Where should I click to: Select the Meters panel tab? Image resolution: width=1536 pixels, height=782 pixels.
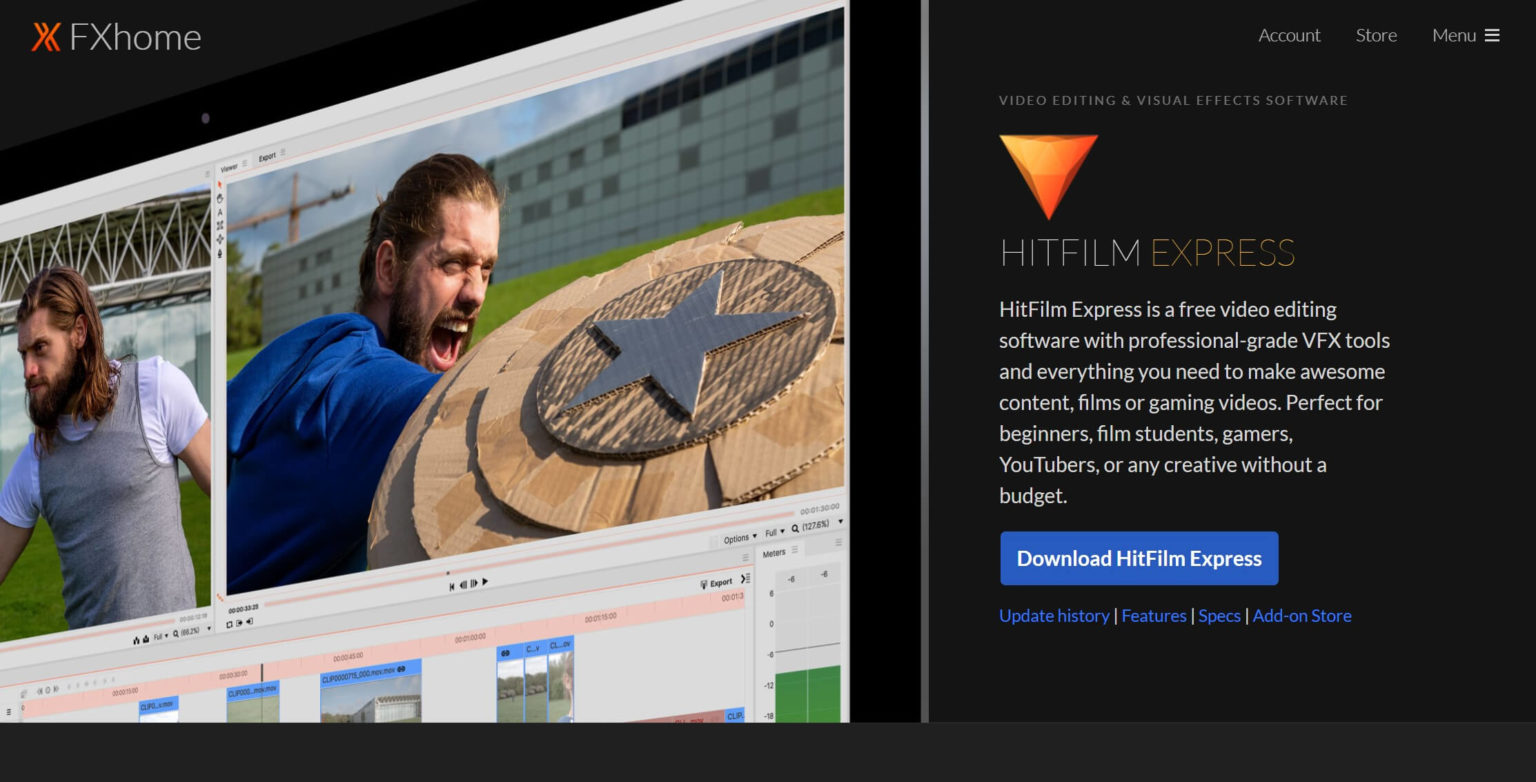[774, 553]
